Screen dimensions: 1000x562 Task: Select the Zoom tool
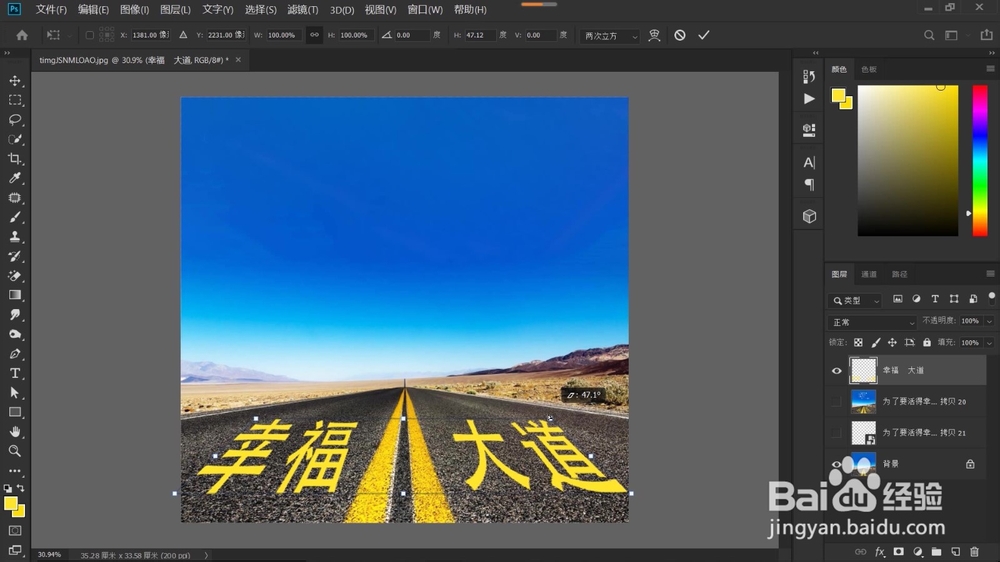pos(15,451)
